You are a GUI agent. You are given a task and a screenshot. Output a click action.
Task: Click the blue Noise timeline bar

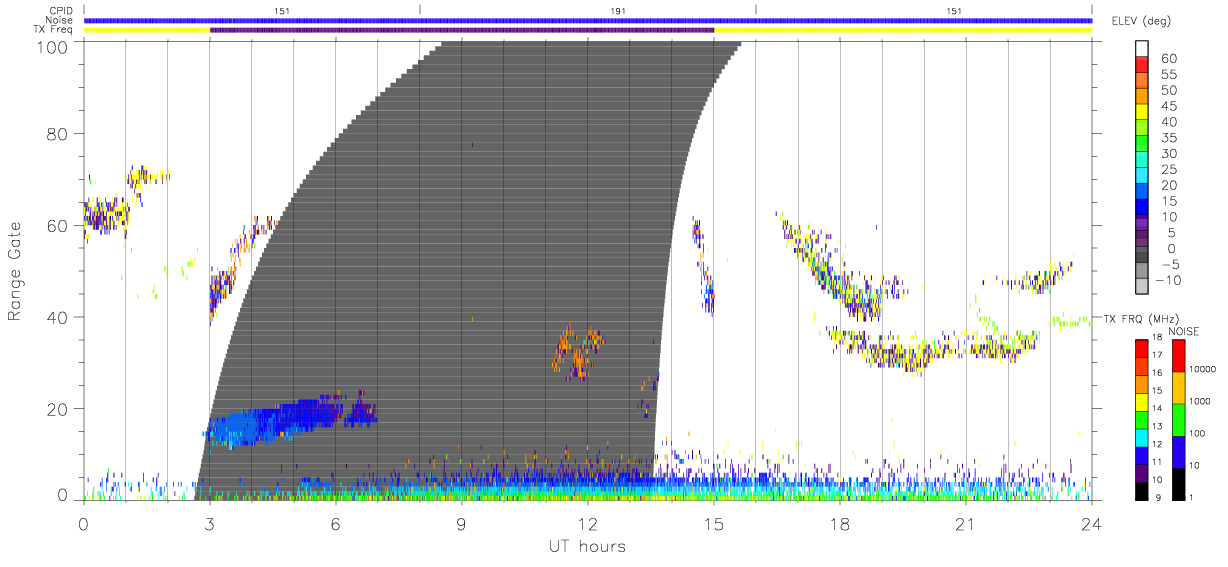(x=588, y=20)
